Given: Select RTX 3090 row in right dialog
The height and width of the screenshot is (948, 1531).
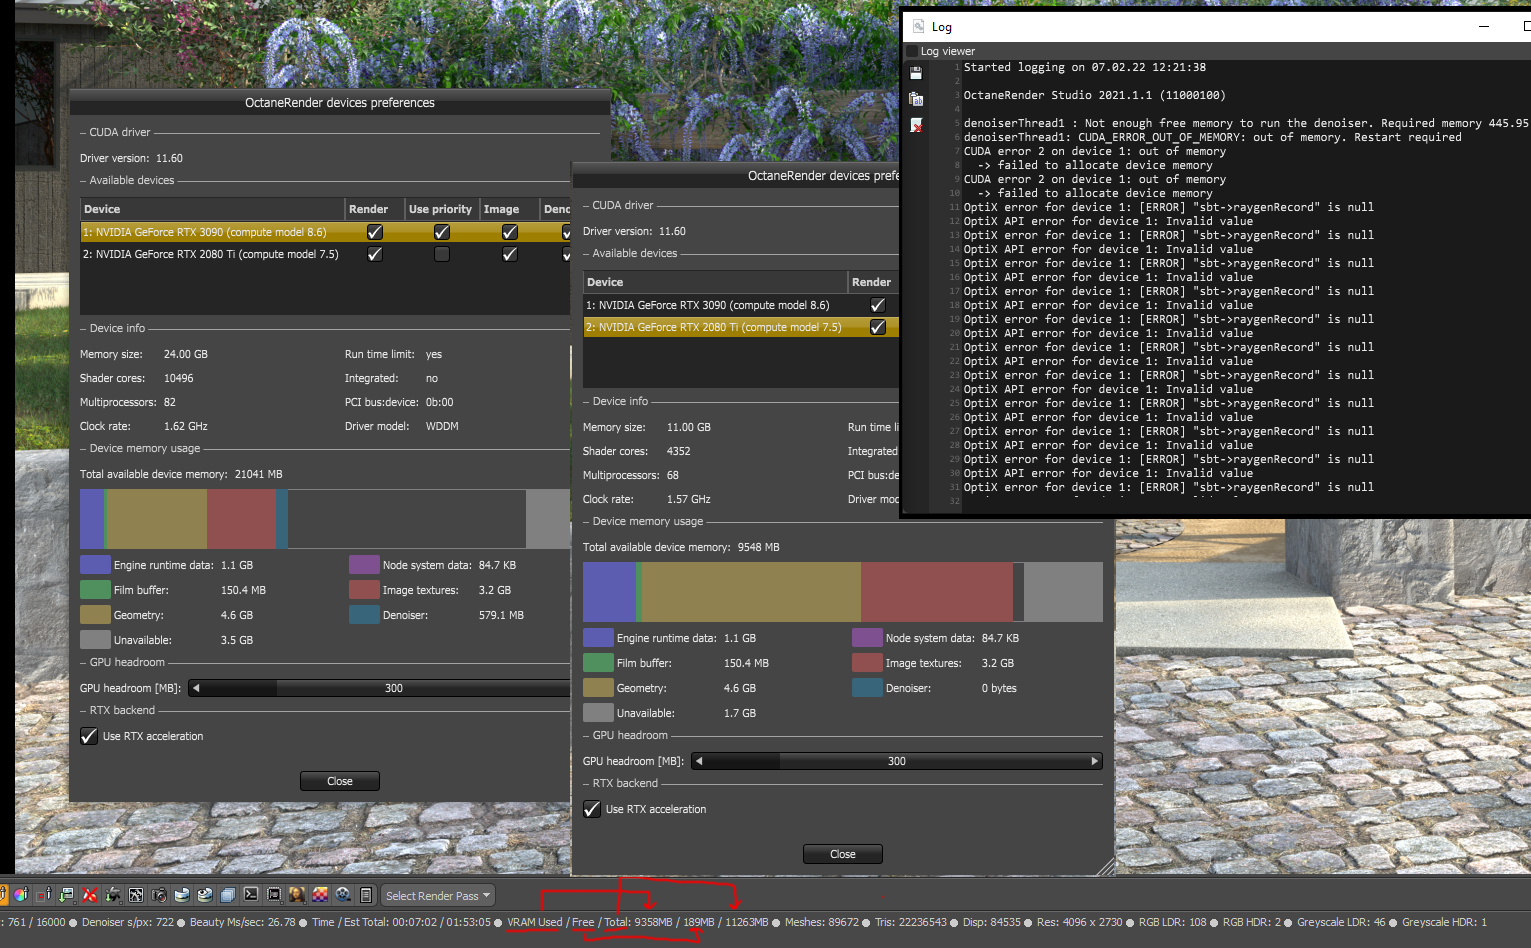Looking at the screenshot, I should tap(741, 305).
